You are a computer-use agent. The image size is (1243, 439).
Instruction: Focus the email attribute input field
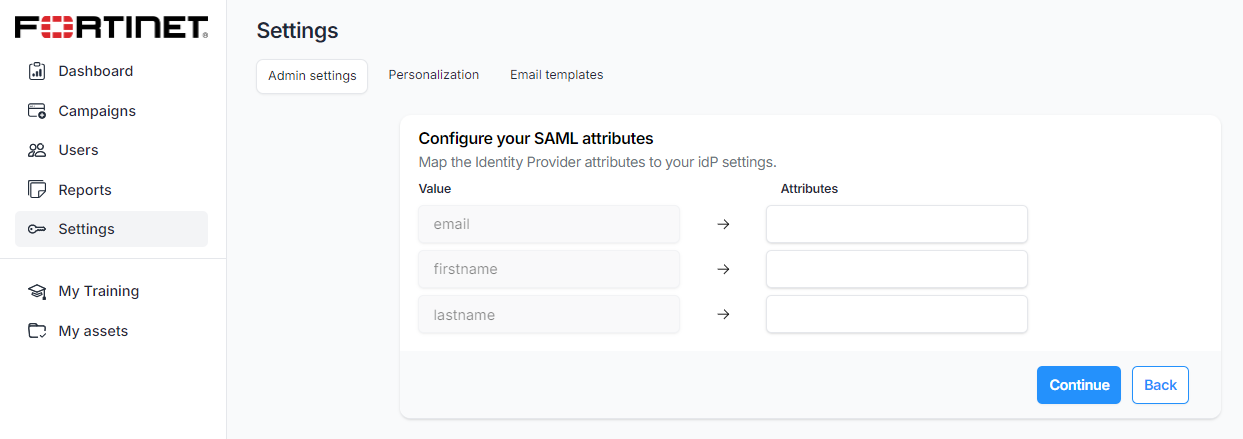click(896, 224)
